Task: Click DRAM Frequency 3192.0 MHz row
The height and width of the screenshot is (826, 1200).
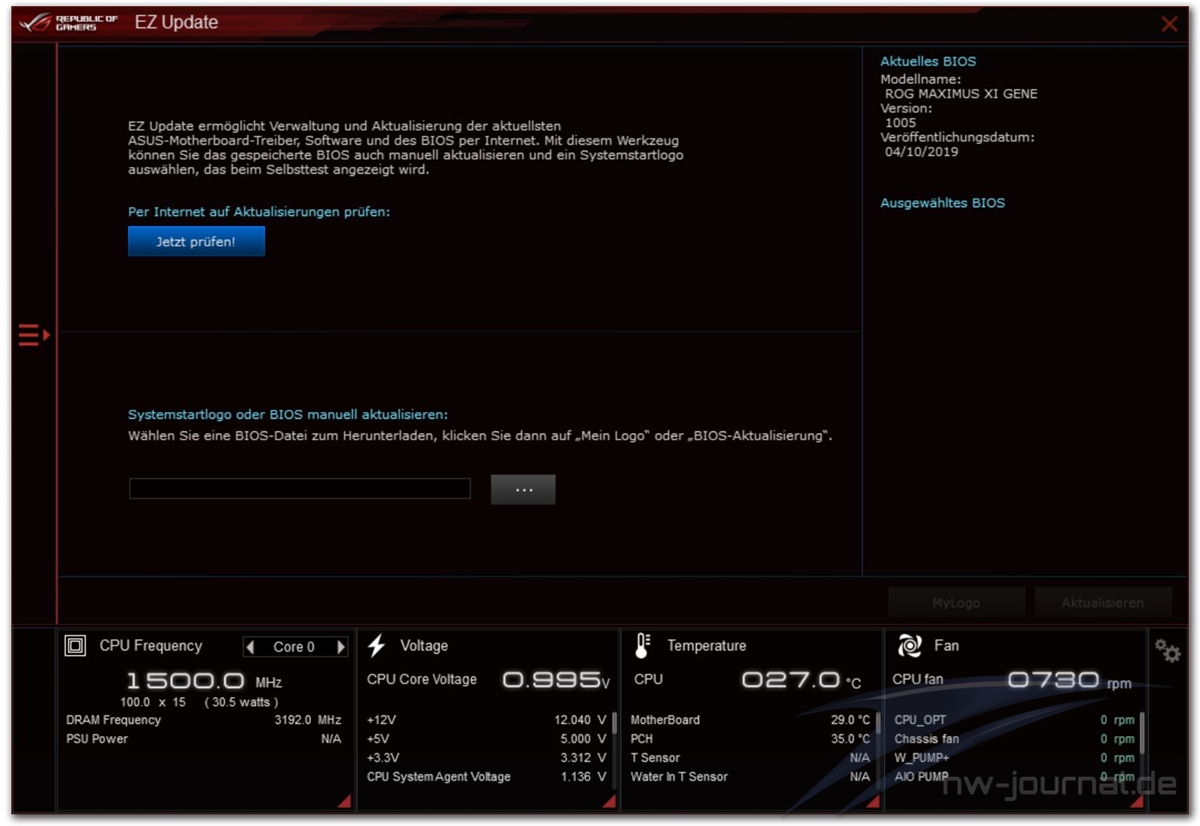Action: (x=204, y=720)
